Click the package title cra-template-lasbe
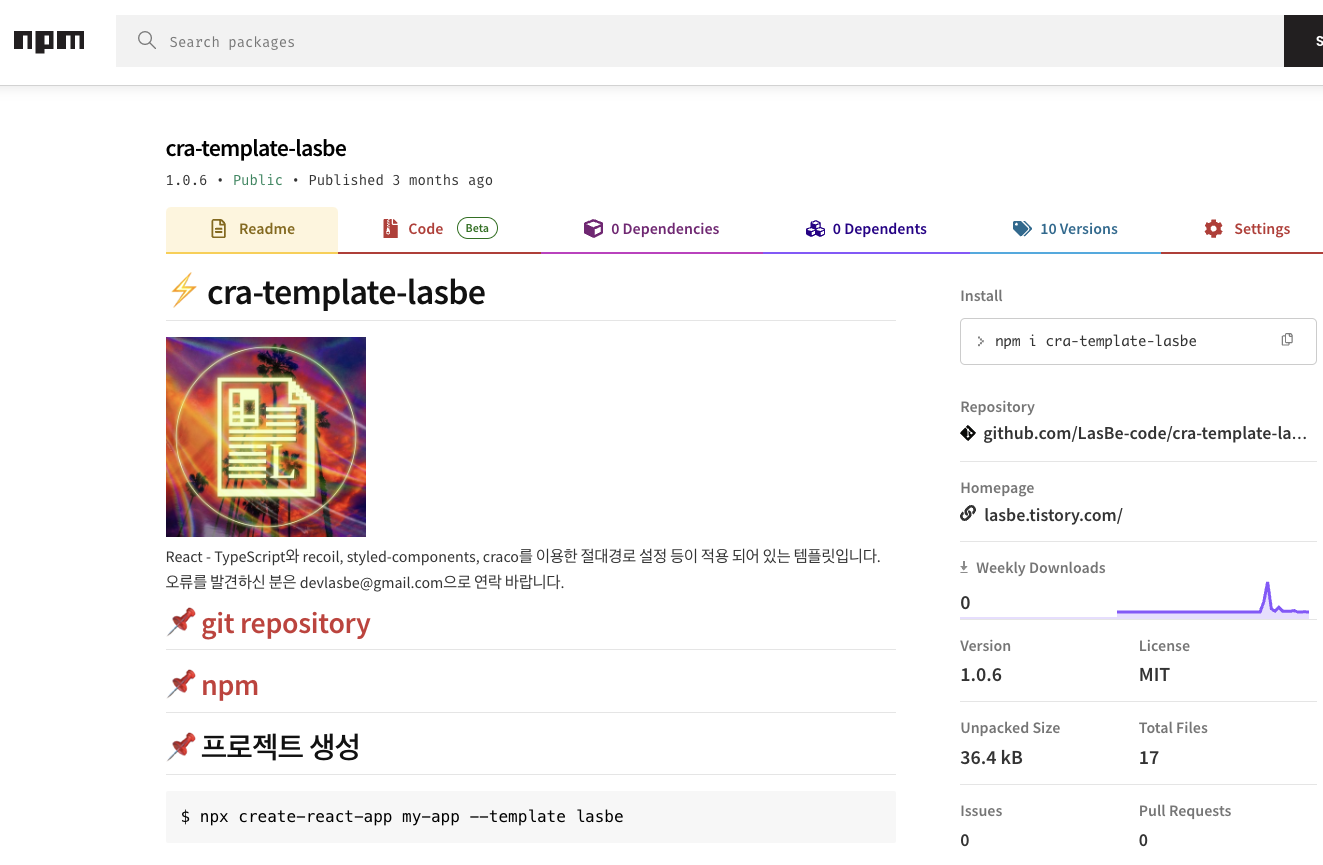 click(256, 148)
